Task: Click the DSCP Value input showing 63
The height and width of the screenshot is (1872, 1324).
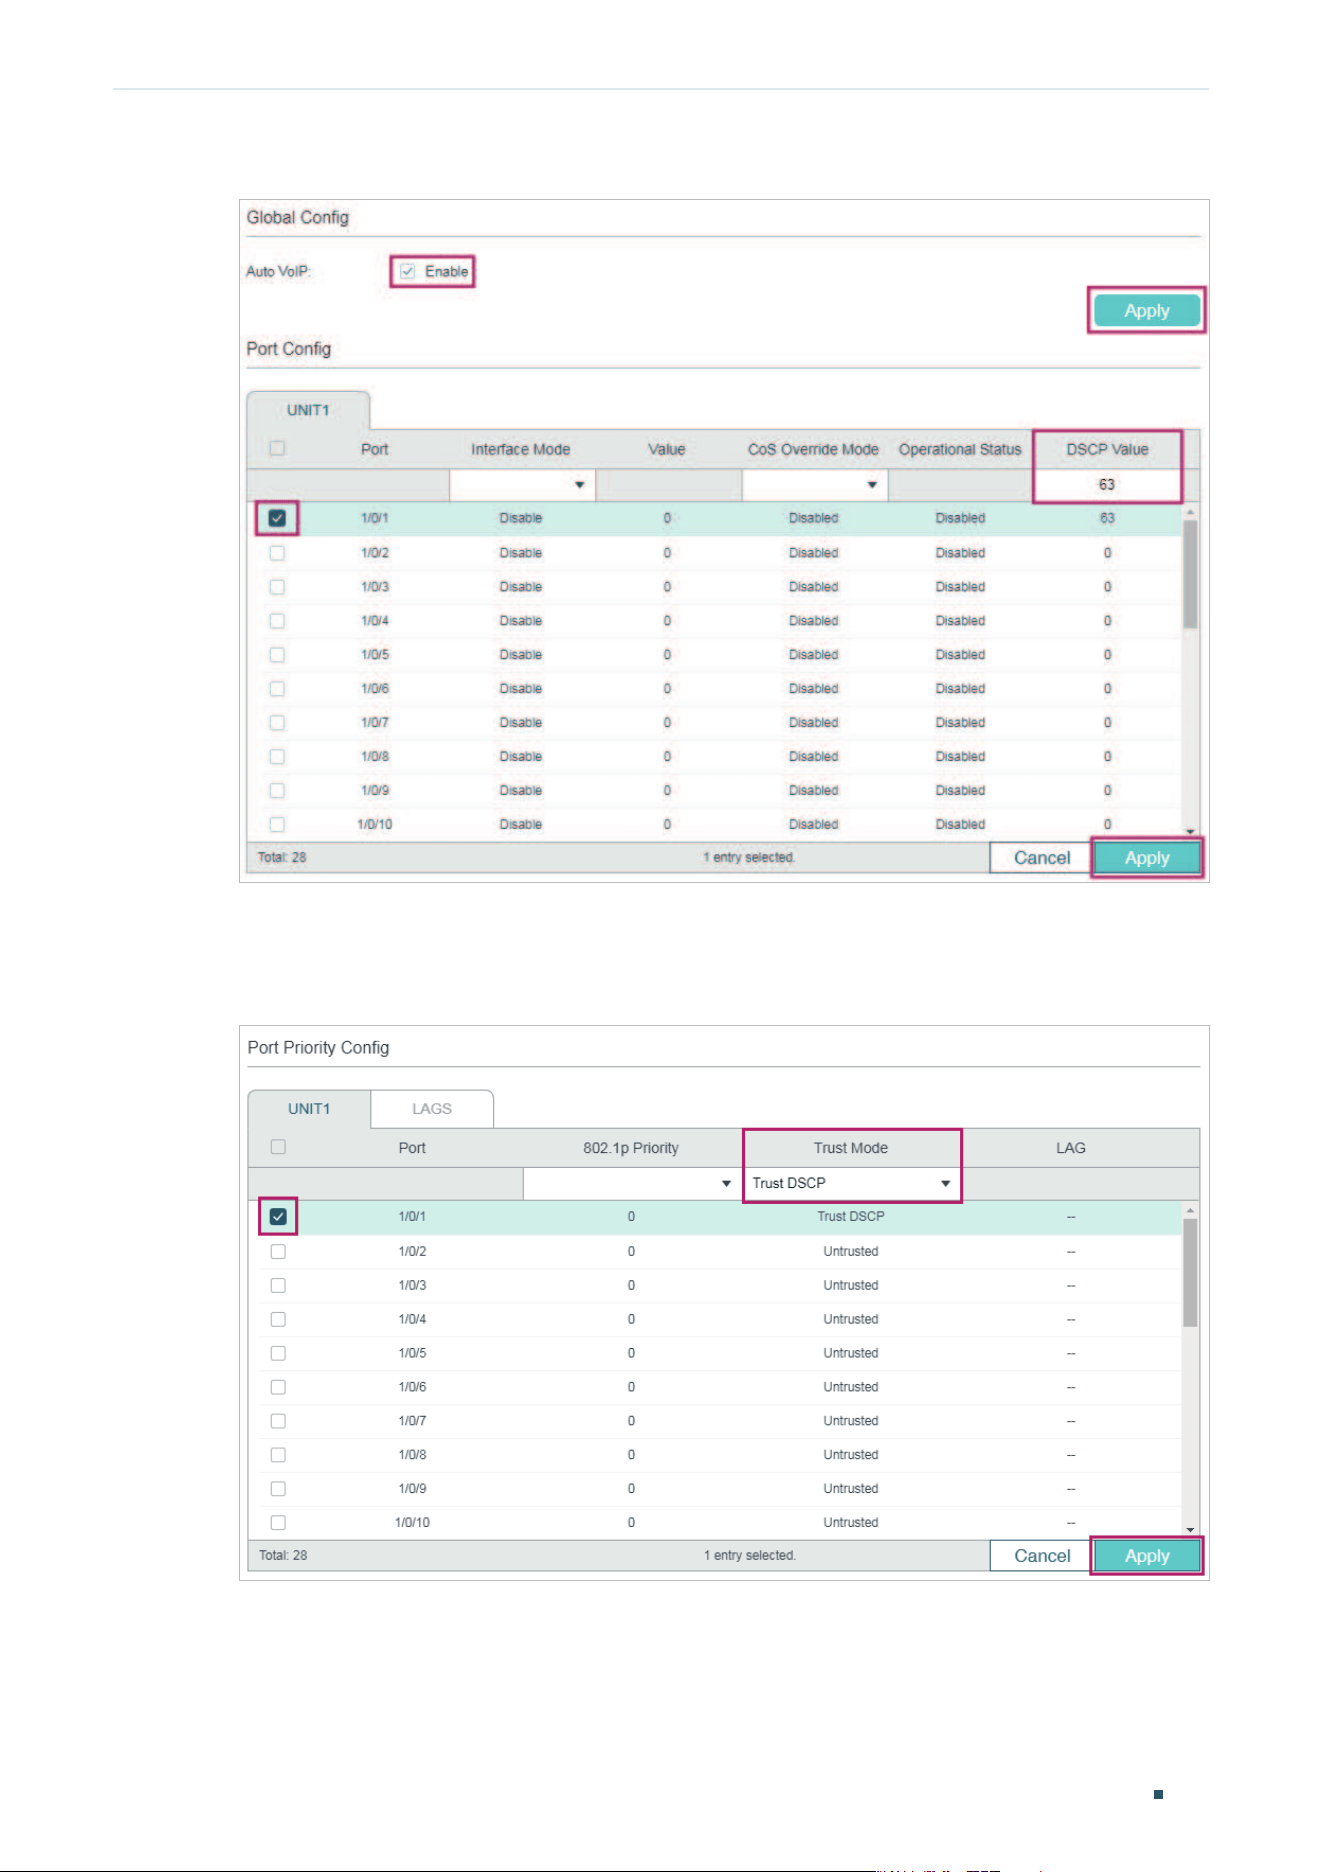Action: pos(1106,484)
